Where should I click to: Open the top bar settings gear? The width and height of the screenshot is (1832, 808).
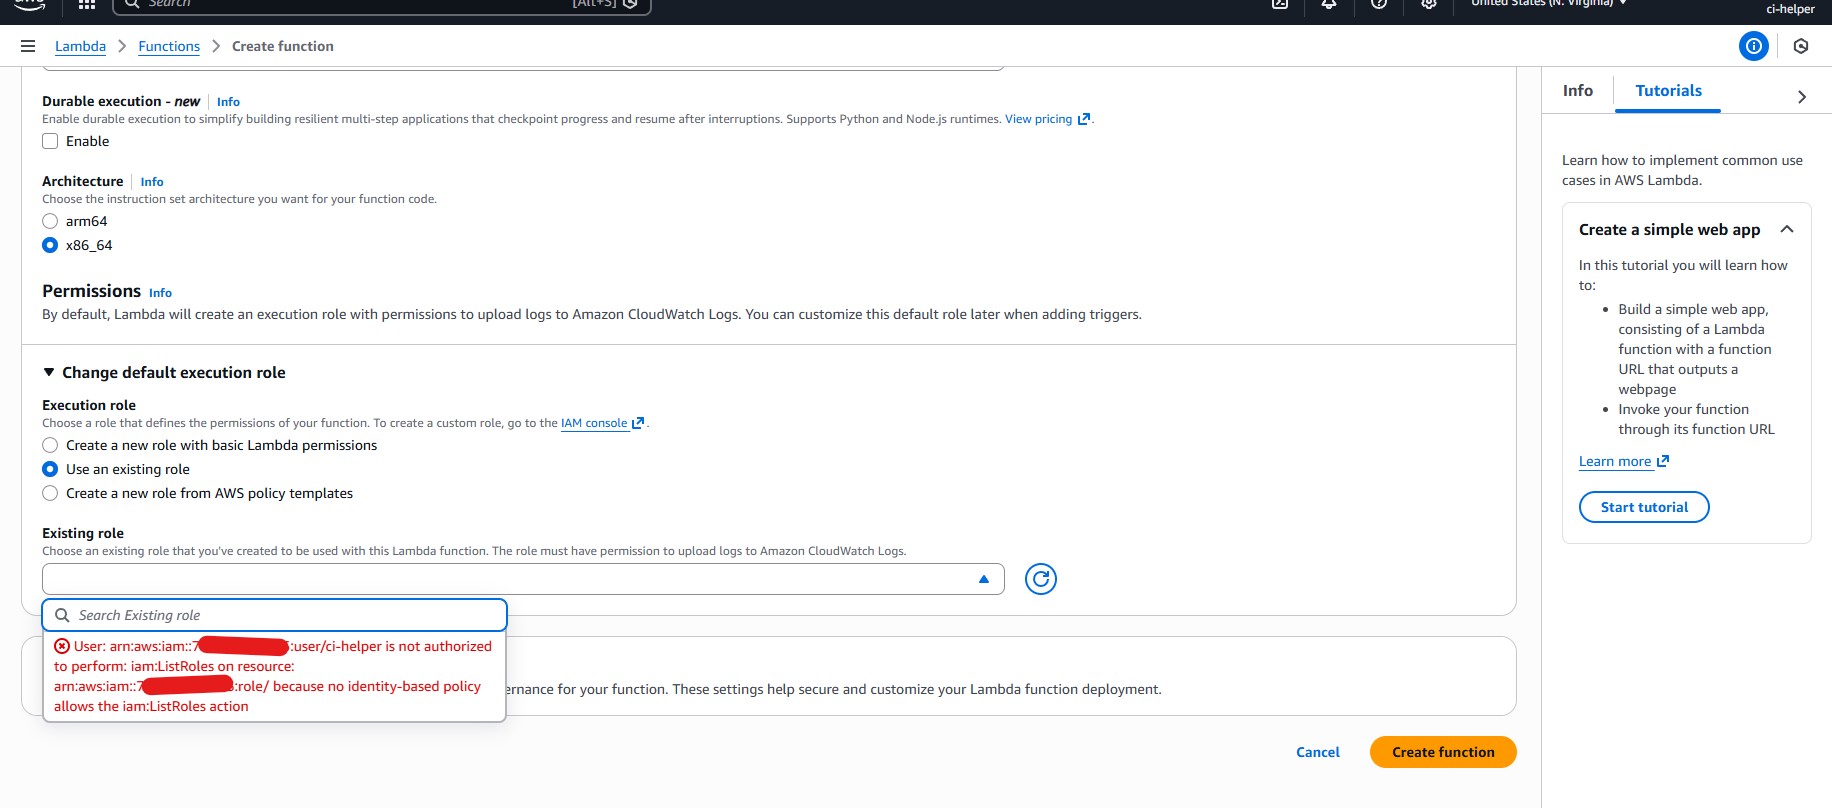point(1429,4)
